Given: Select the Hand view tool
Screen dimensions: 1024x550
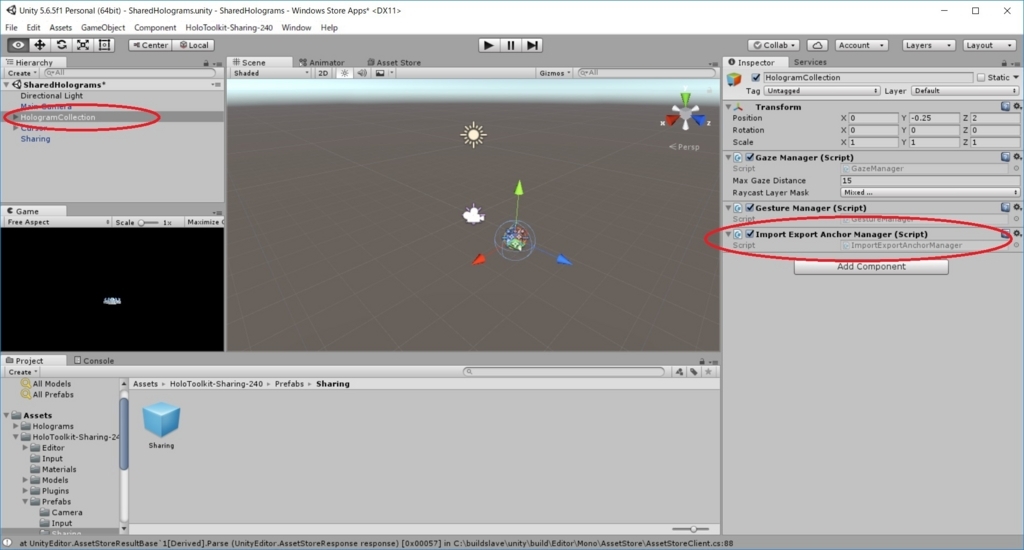Looking at the screenshot, I should [x=18, y=45].
